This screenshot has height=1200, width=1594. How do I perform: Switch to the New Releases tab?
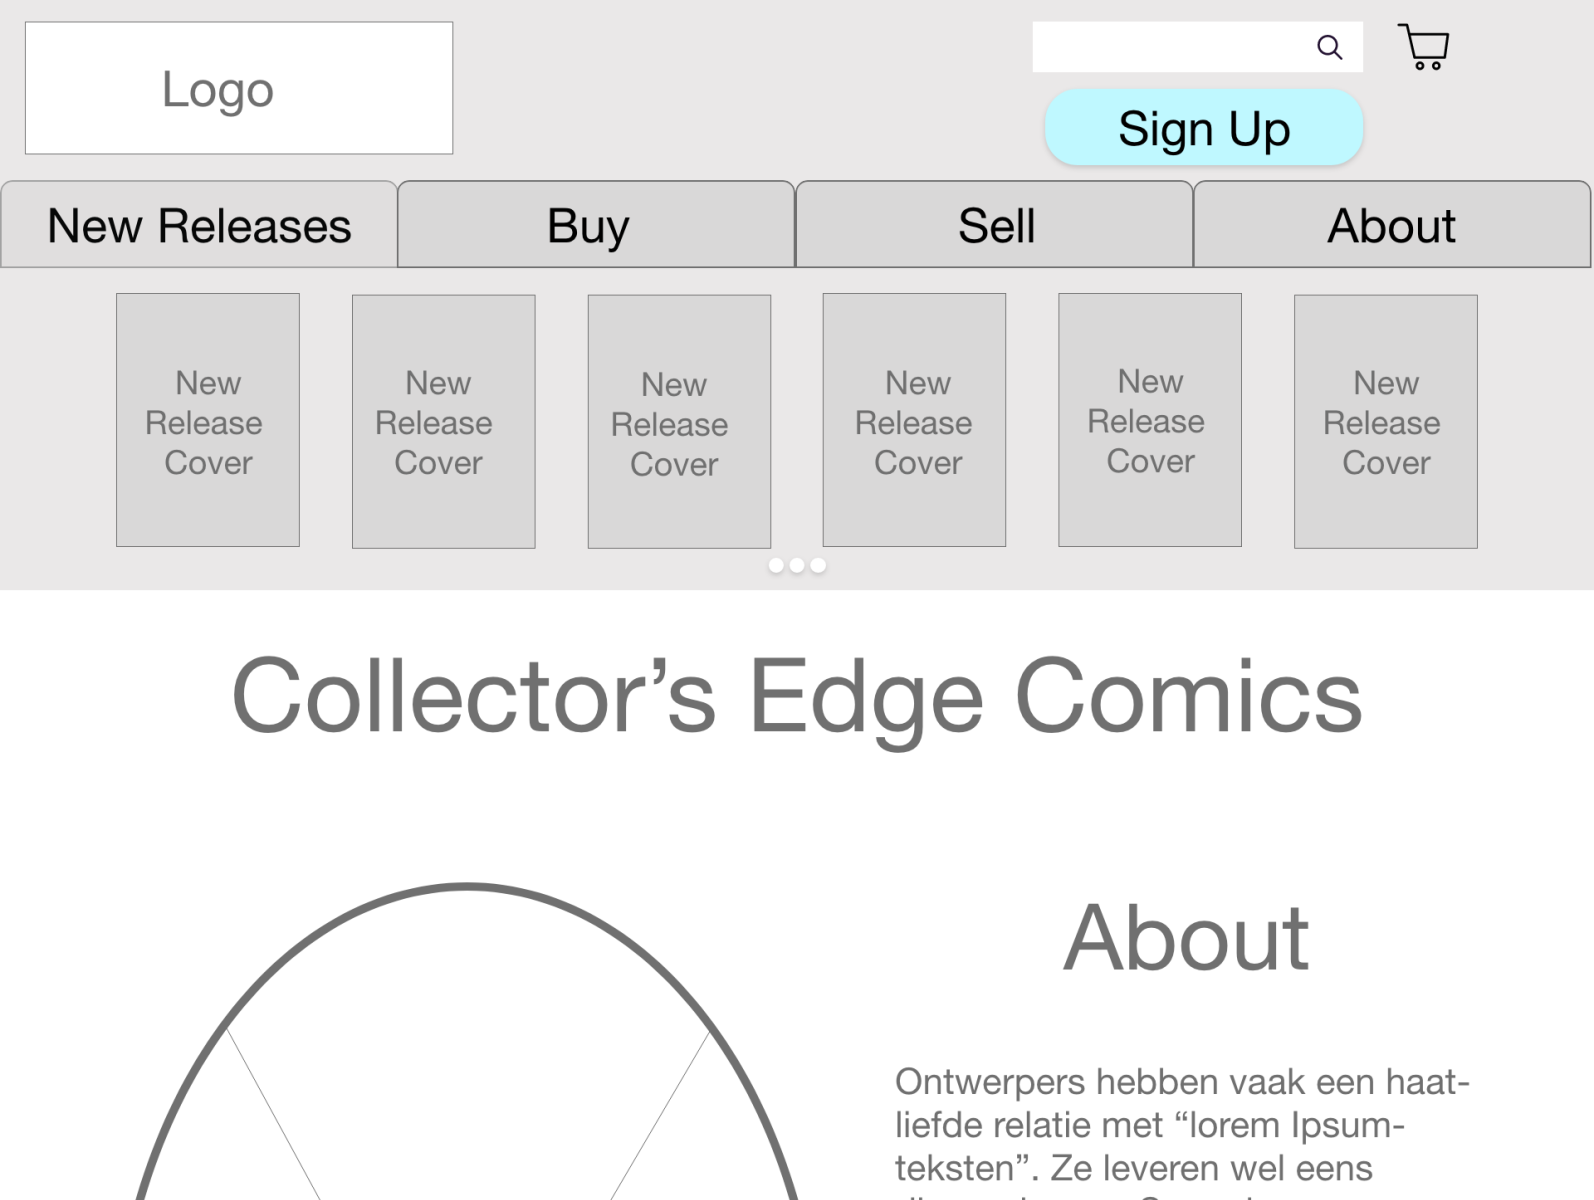[198, 226]
